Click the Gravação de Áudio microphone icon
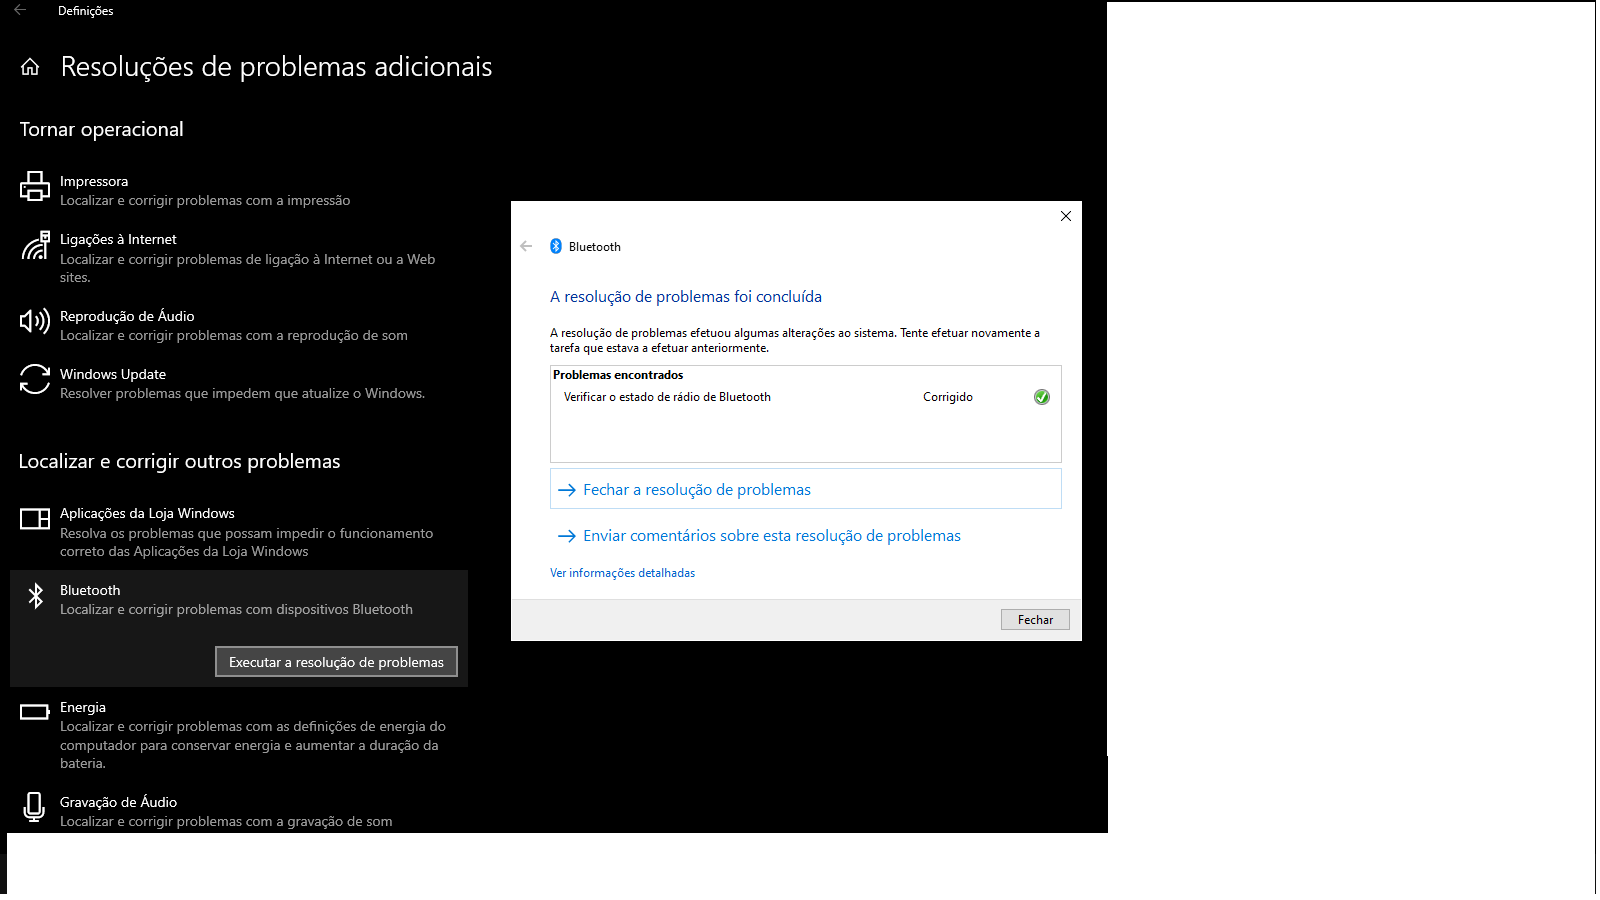Screen dimensions: 1600x900 35,806
